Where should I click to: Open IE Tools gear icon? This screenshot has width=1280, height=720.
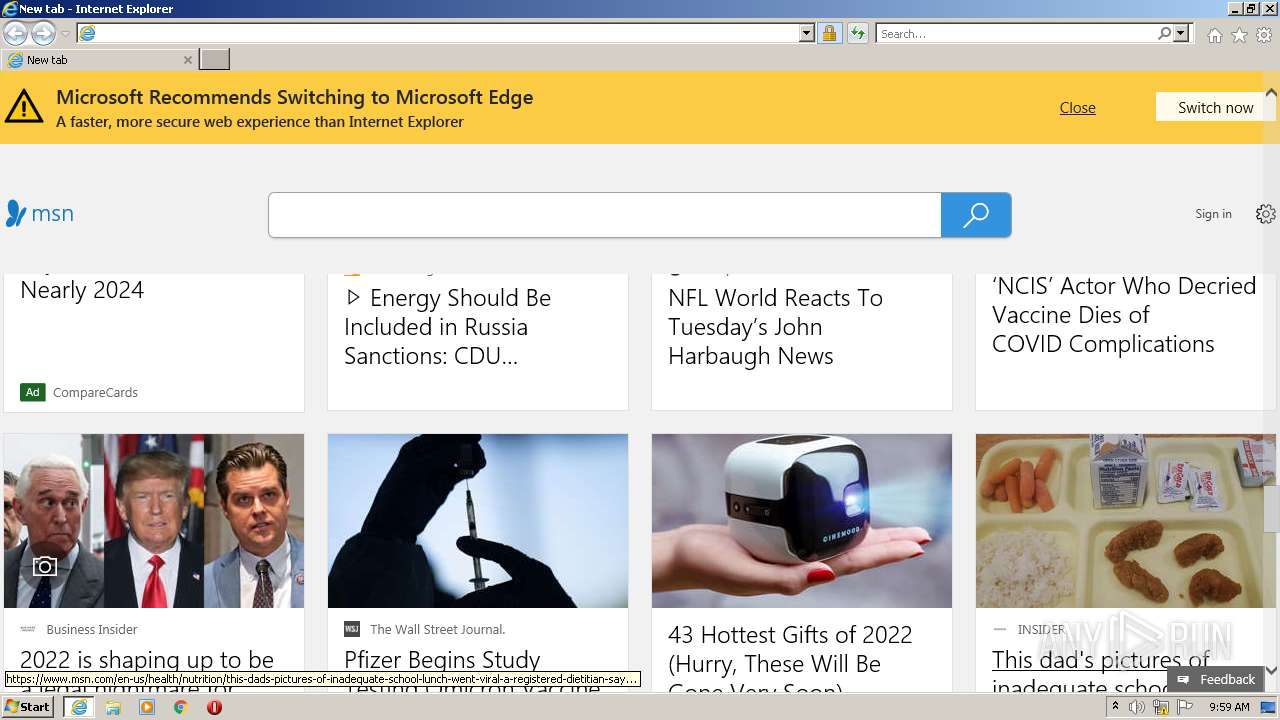[1264, 35]
